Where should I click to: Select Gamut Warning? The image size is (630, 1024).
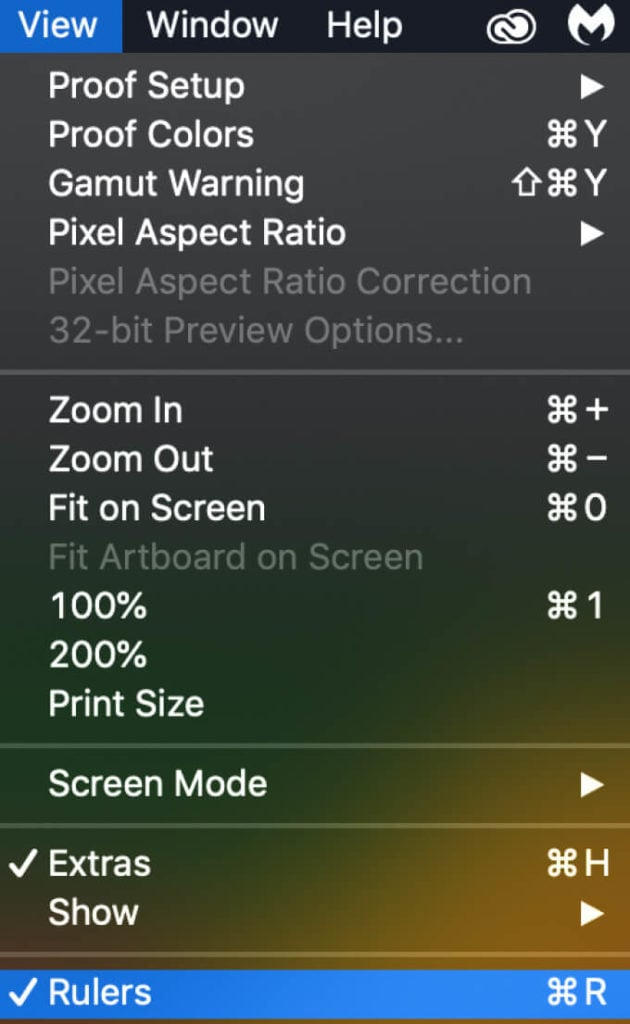pyautogui.click(x=176, y=184)
